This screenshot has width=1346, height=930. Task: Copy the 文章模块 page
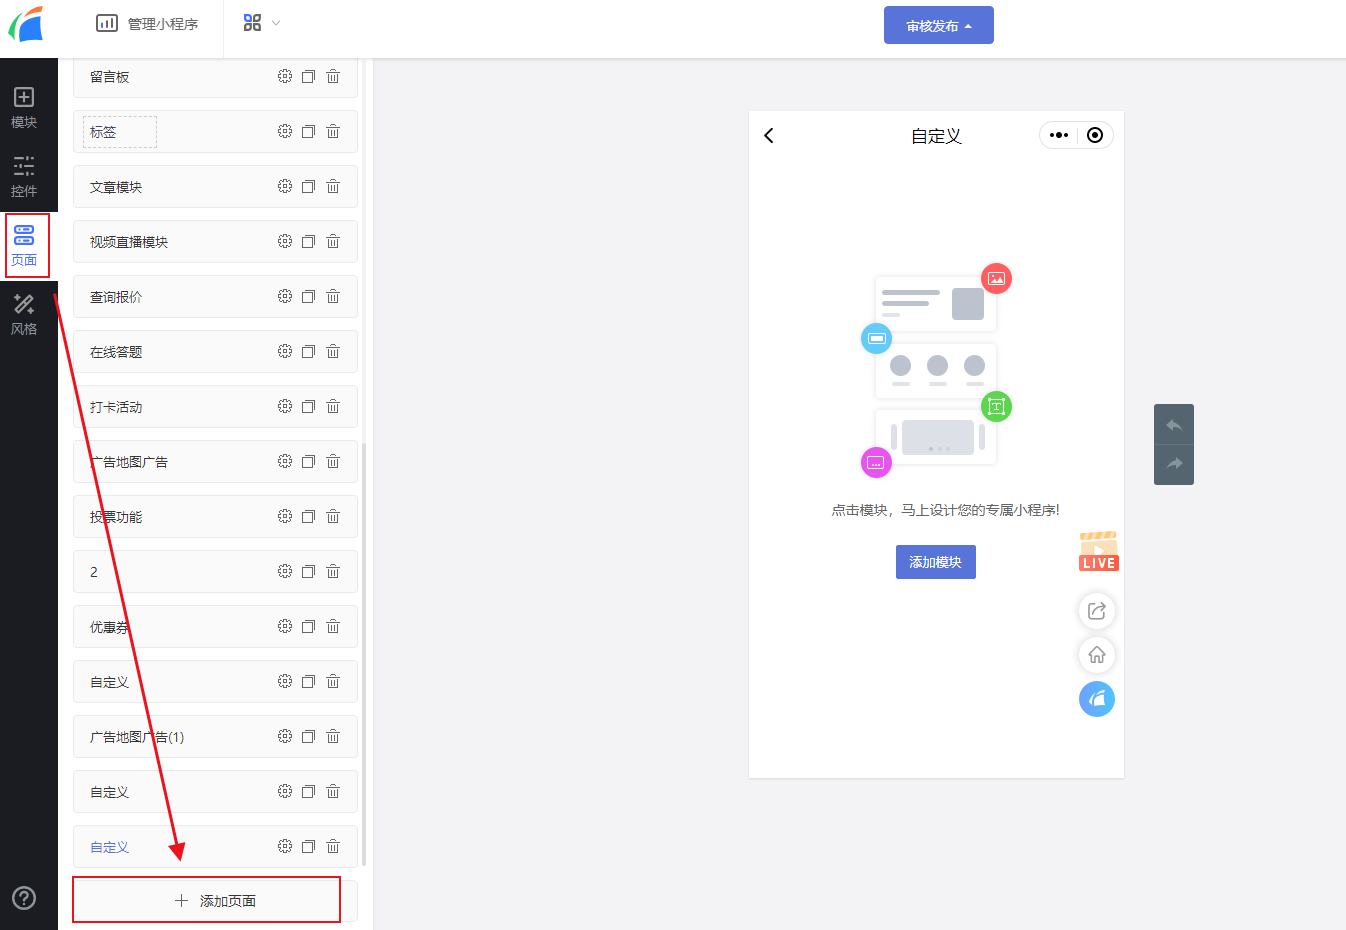[x=309, y=186]
